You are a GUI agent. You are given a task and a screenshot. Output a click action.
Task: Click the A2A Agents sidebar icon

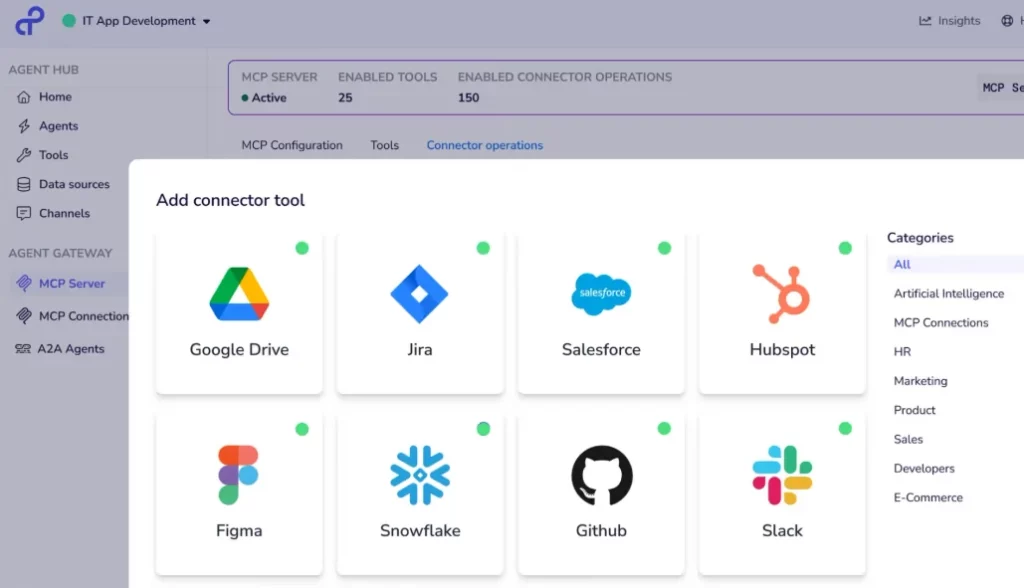(22, 348)
